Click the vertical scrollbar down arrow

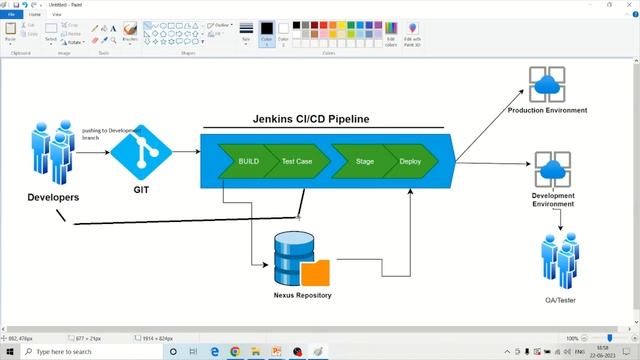pos(636,322)
